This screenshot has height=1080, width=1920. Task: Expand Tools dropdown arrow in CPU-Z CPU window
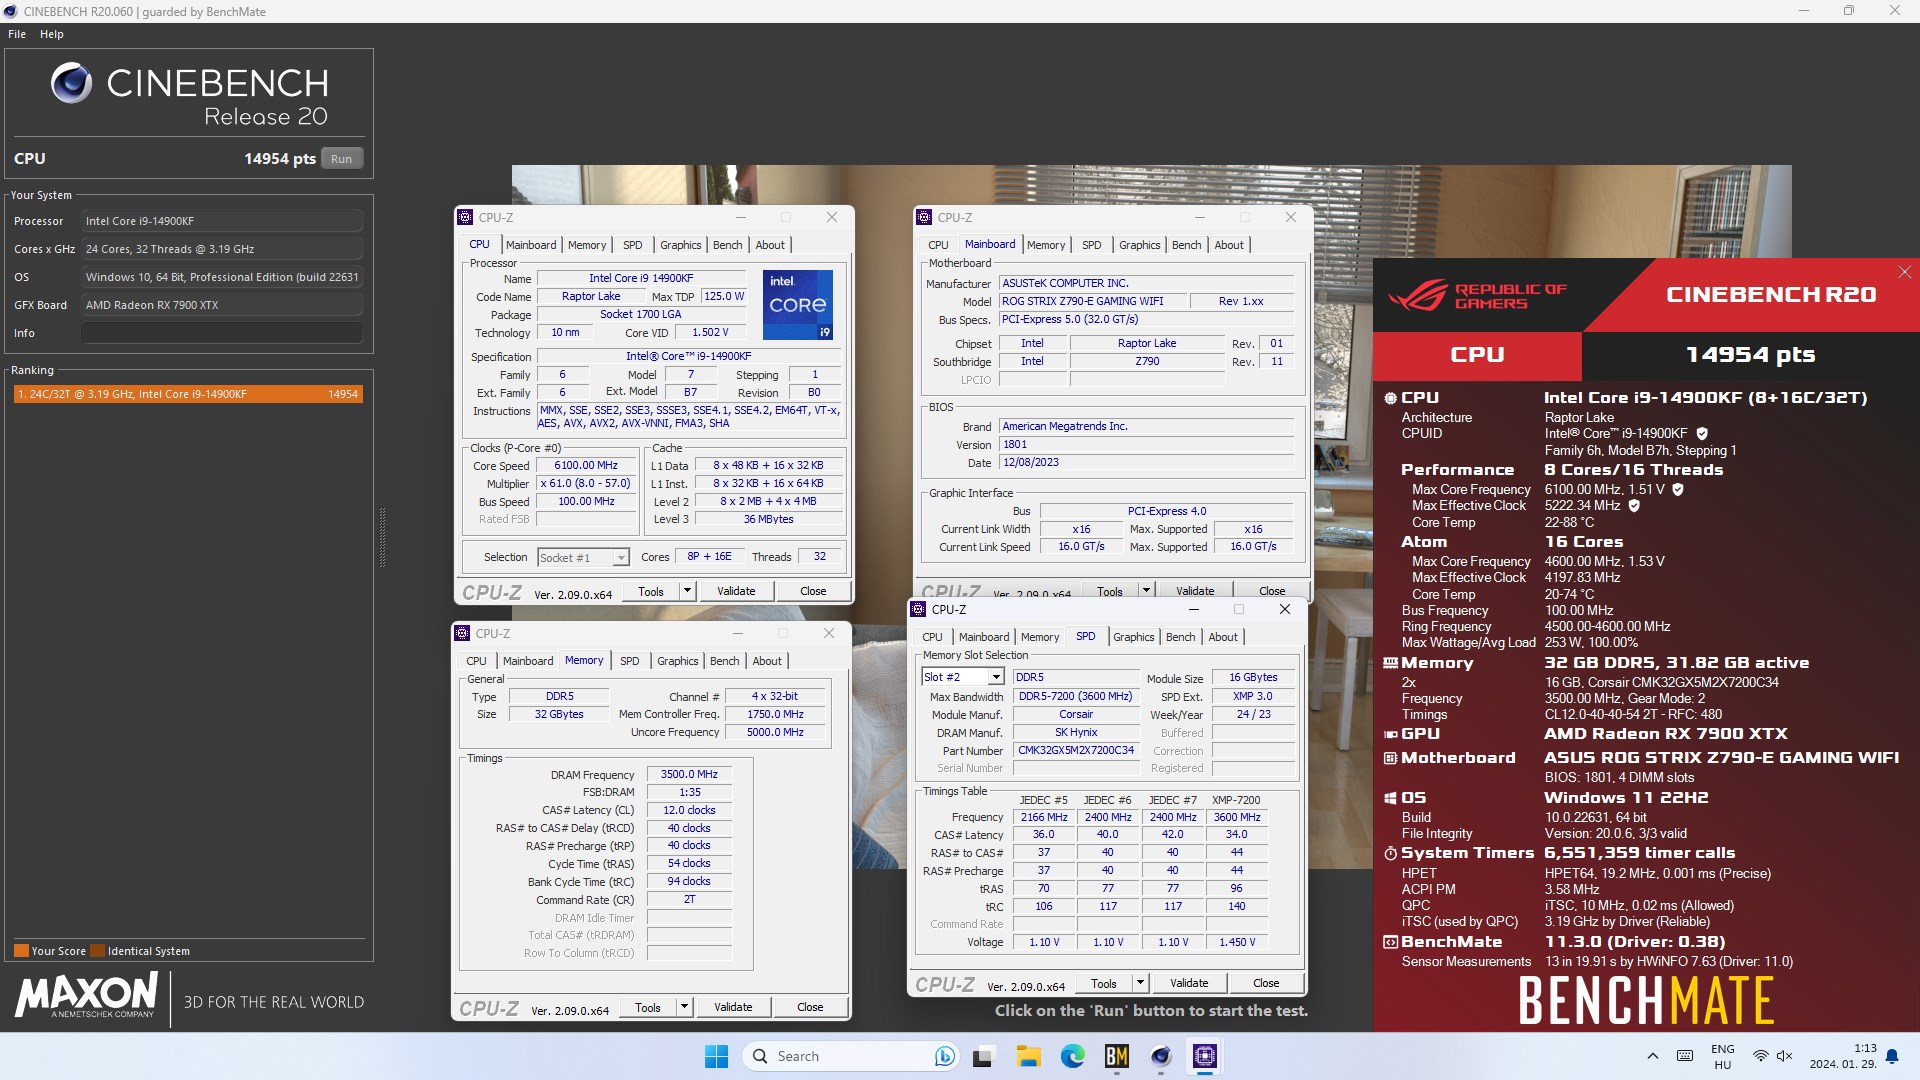tap(687, 591)
